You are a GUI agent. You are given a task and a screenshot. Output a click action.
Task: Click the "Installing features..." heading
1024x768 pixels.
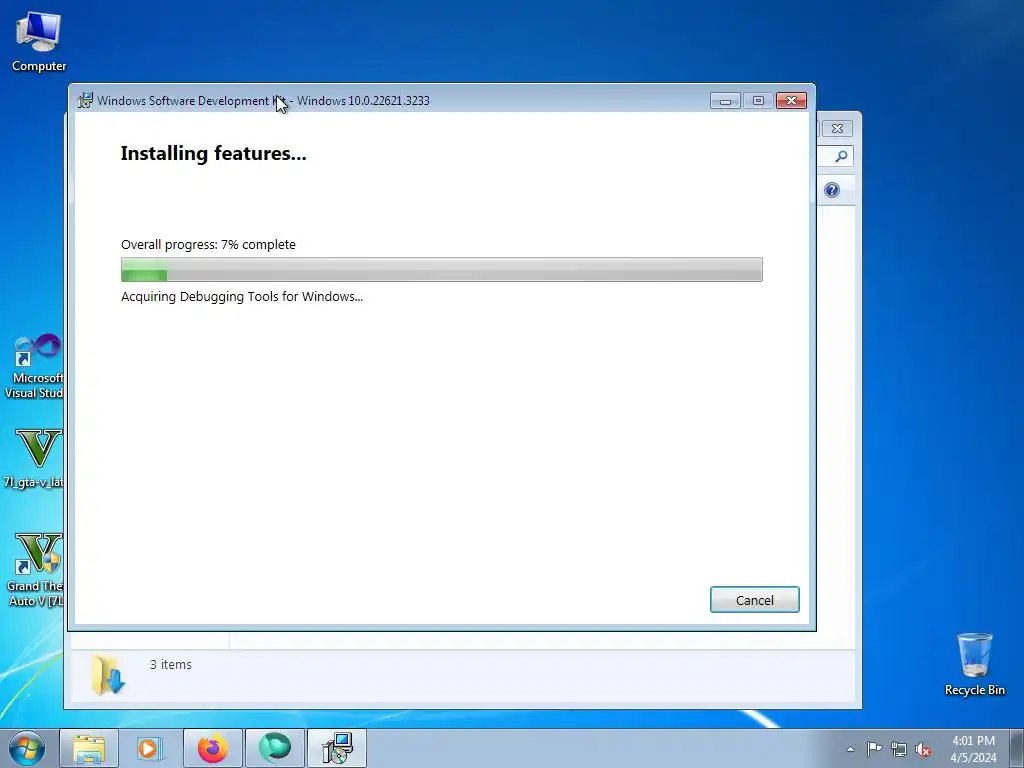[x=214, y=153]
